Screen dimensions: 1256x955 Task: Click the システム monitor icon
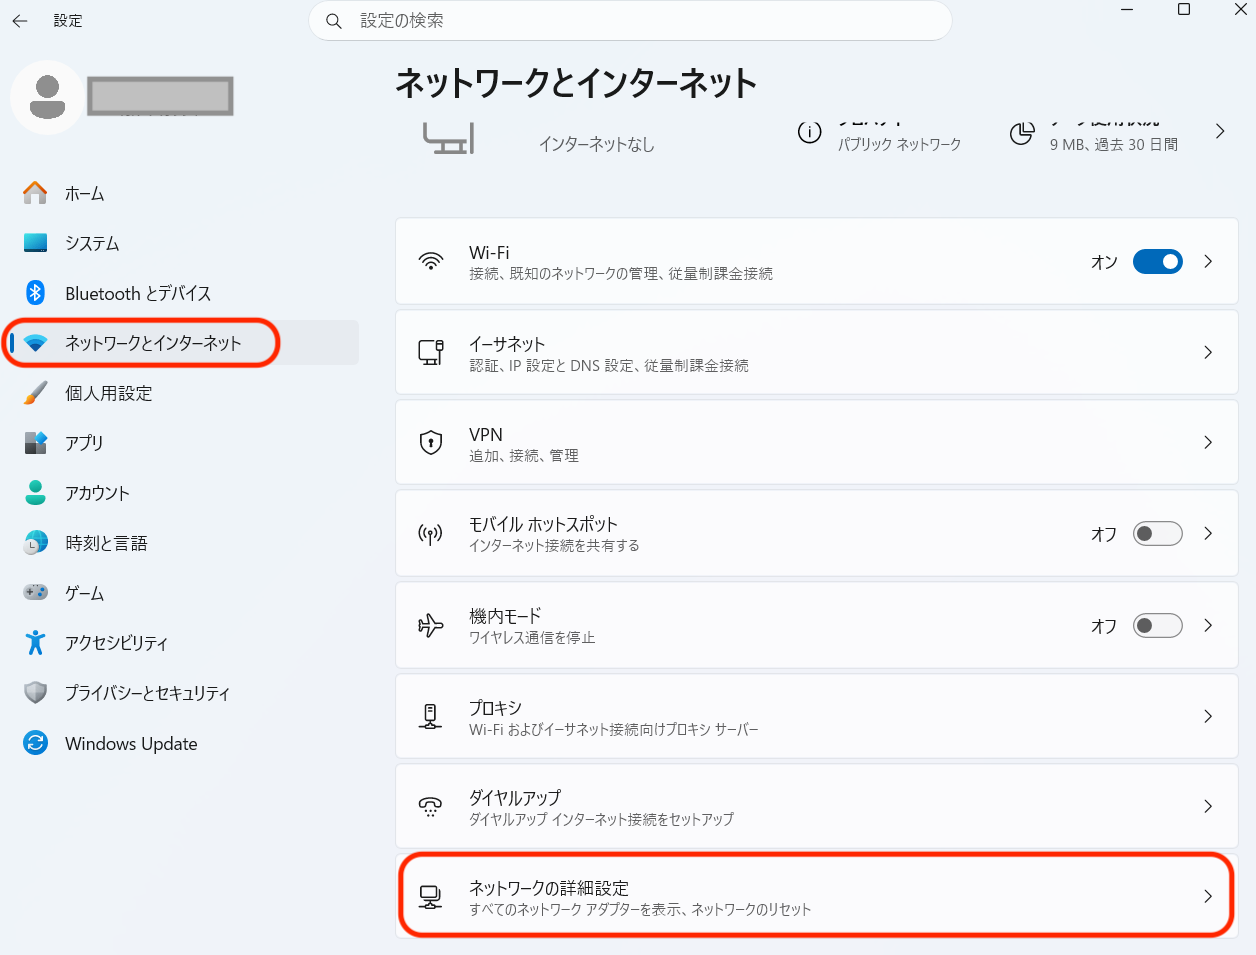(x=35, y=243)
